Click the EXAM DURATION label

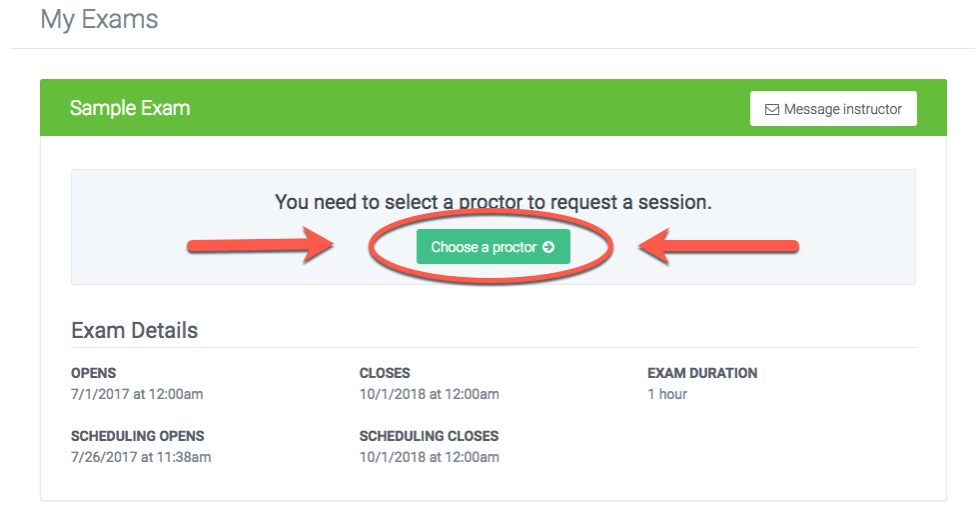[702, 373]
